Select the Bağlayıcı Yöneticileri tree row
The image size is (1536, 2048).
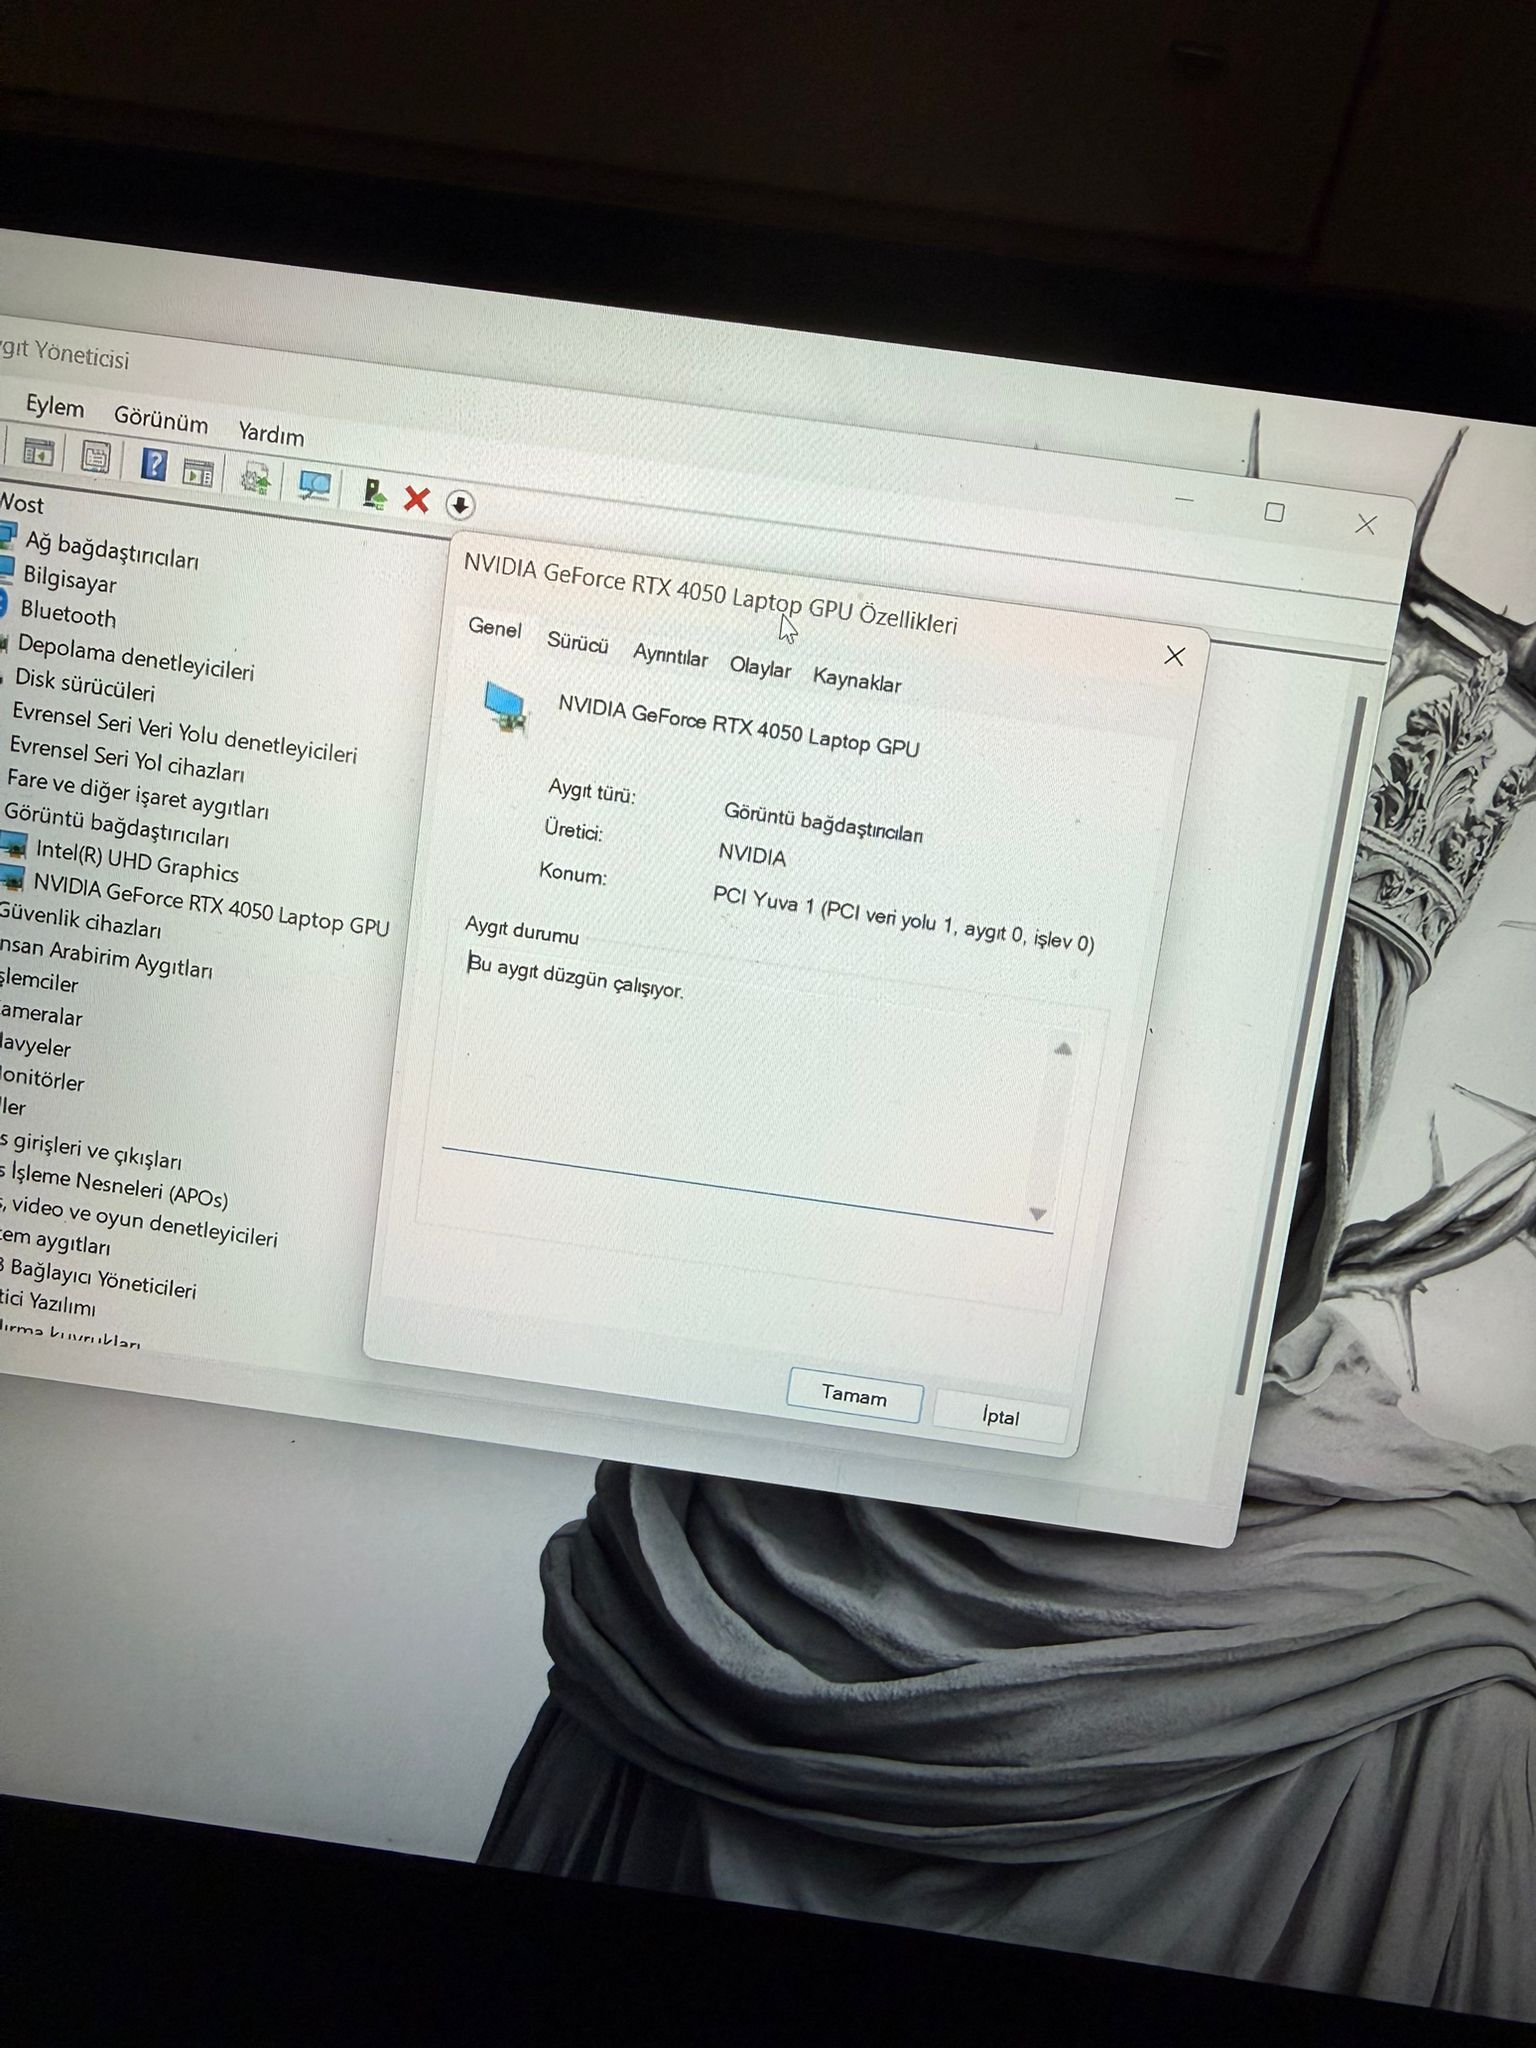98,1280
